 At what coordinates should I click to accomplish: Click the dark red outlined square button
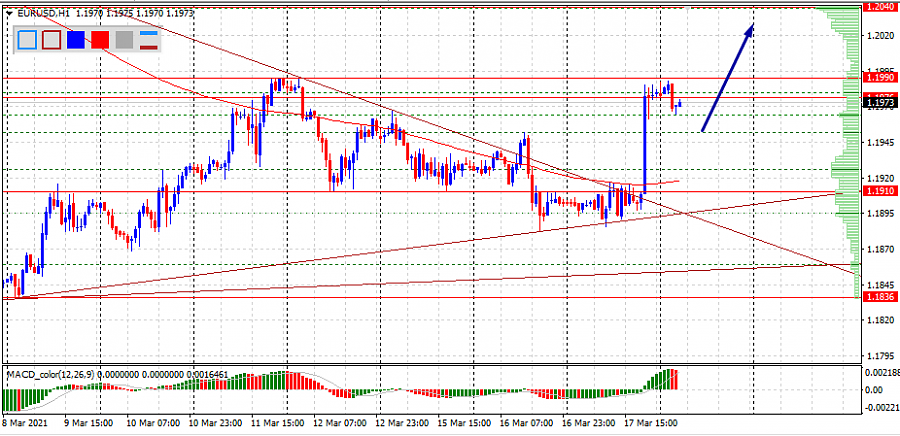point(52,40)
